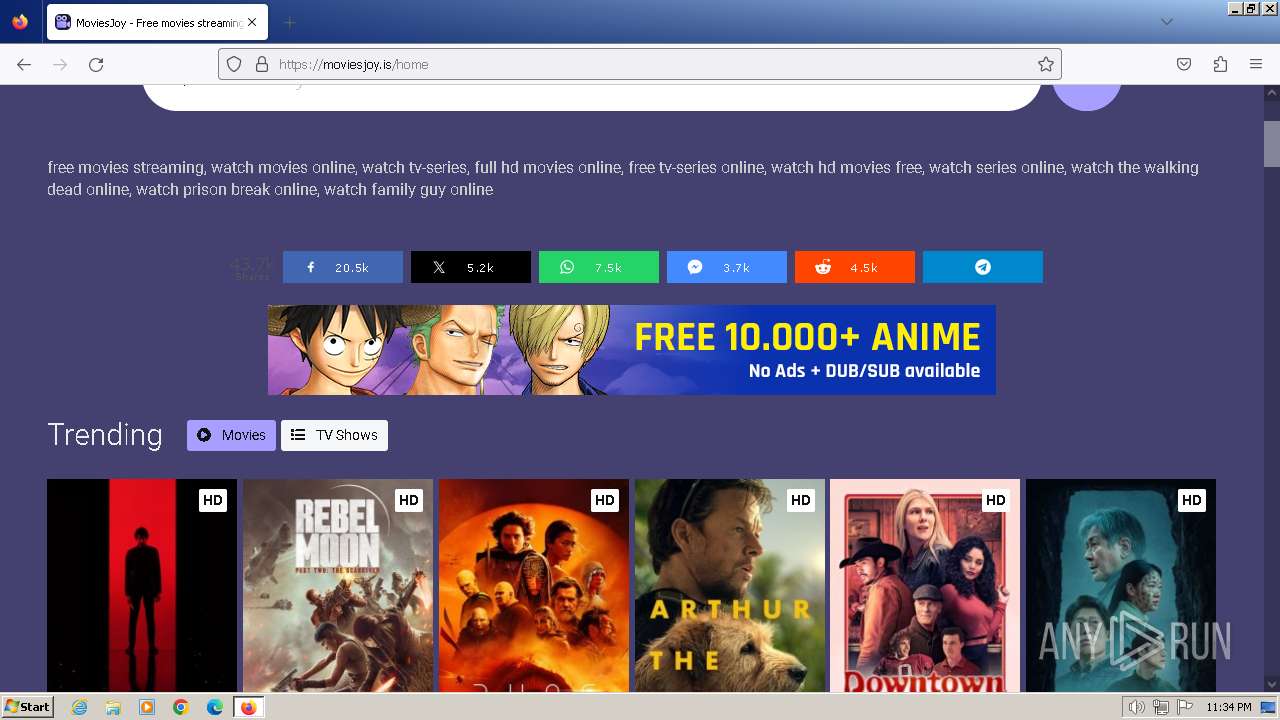Share on Reddit button showing 4.5k

click(x=855, y=267)
